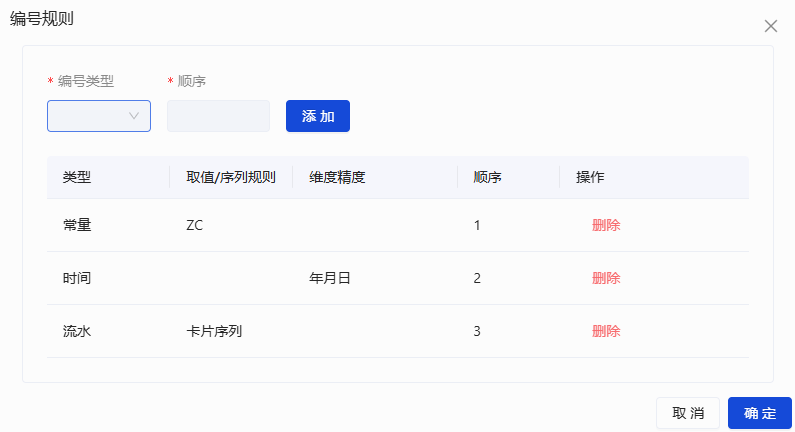This screenshot has width=795, height=432.
Task: Click the 取值/序列规则 column header
Action: click(231, 177)
